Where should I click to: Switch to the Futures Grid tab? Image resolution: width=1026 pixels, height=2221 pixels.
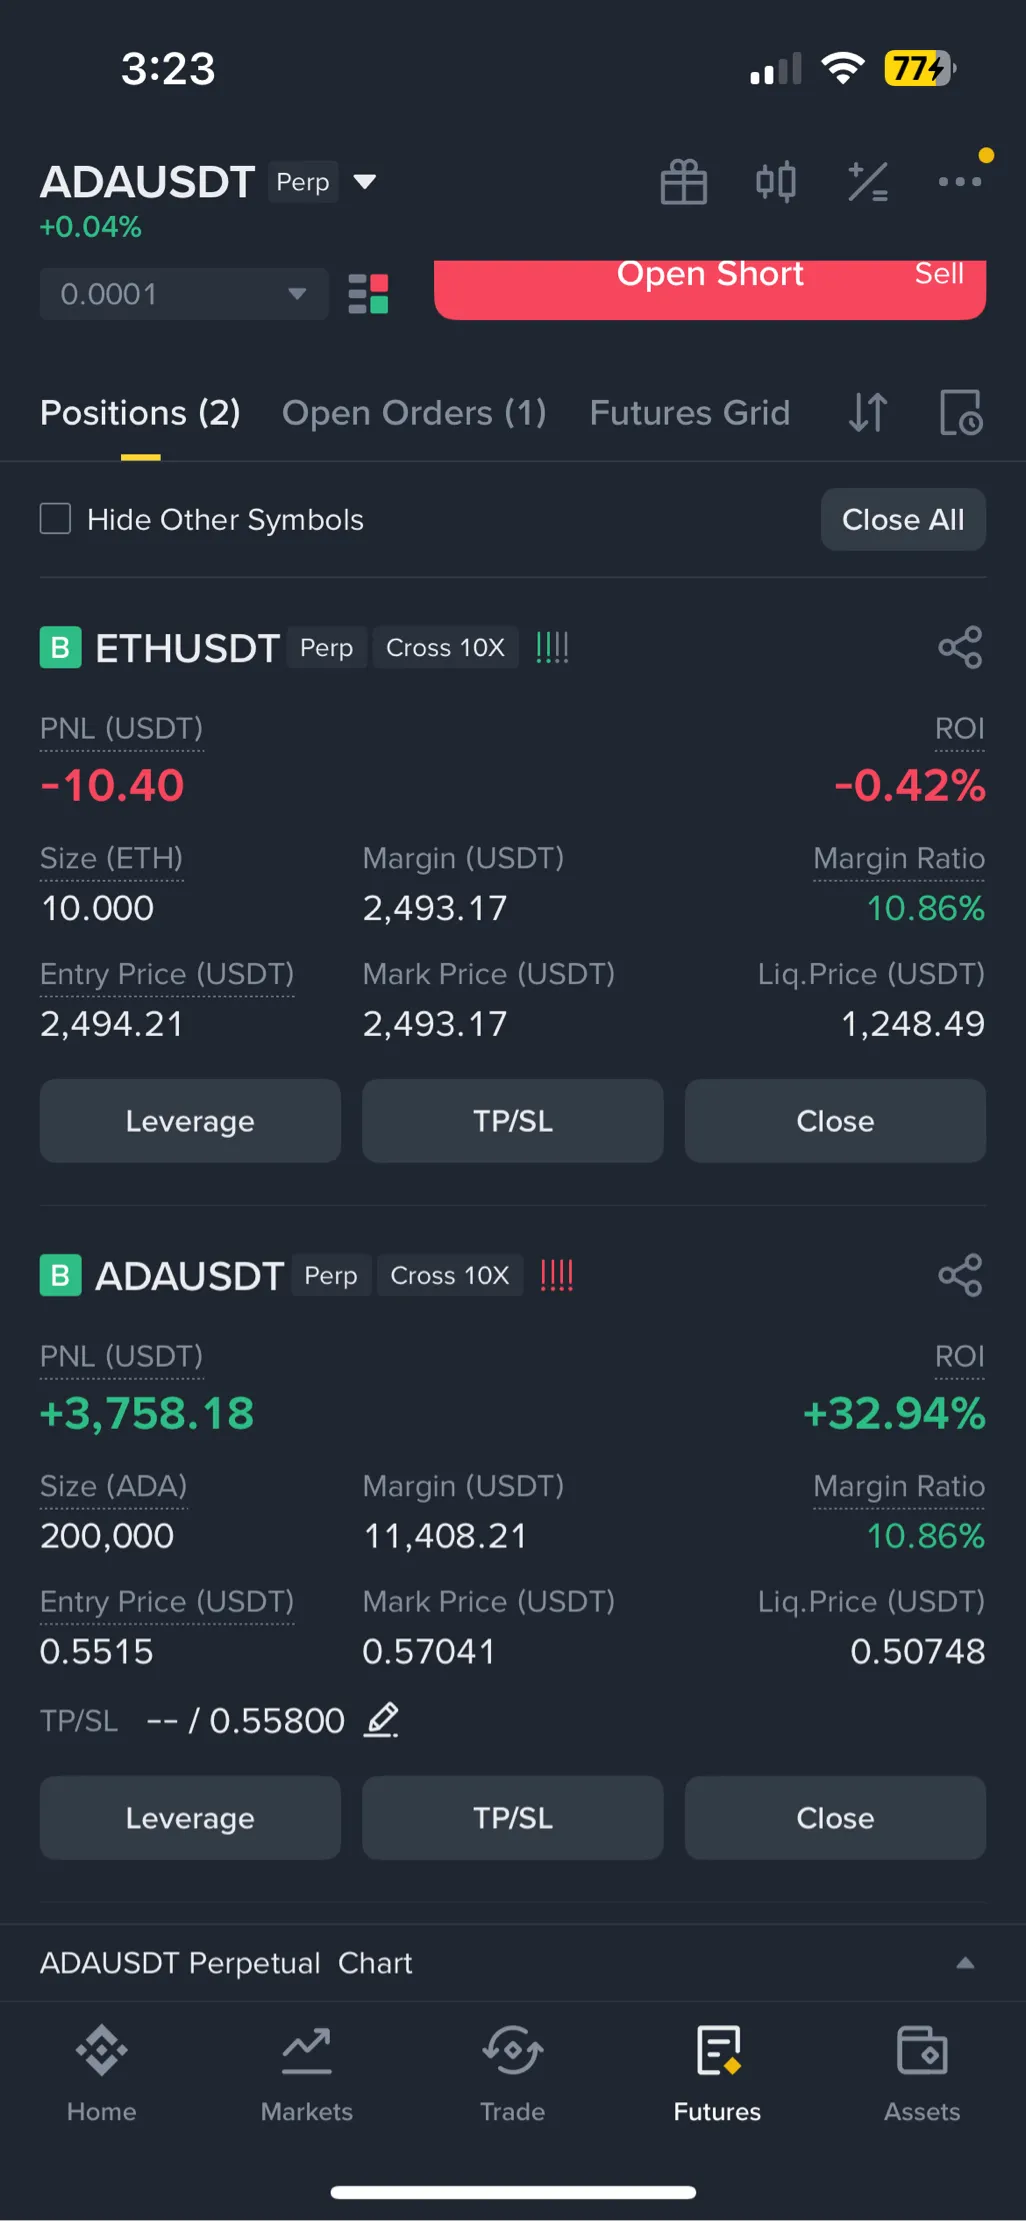690,413
